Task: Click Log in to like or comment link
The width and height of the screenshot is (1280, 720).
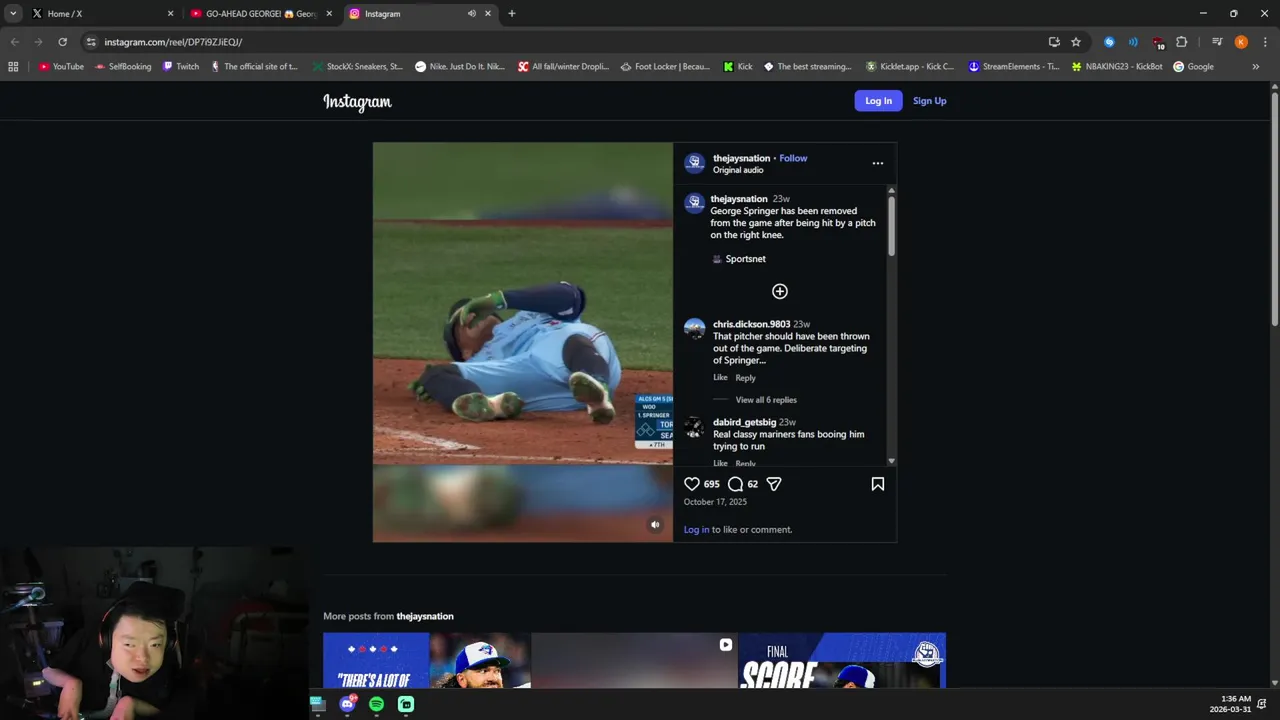Action: [696, 530]
